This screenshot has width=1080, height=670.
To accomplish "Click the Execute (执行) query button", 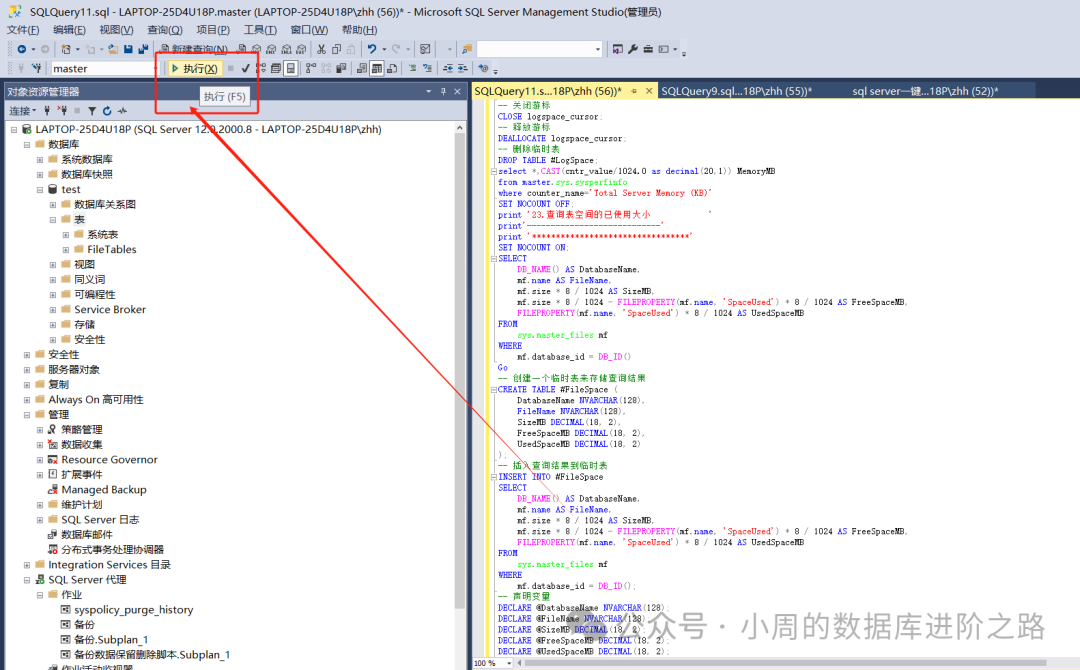I will 195,68.
